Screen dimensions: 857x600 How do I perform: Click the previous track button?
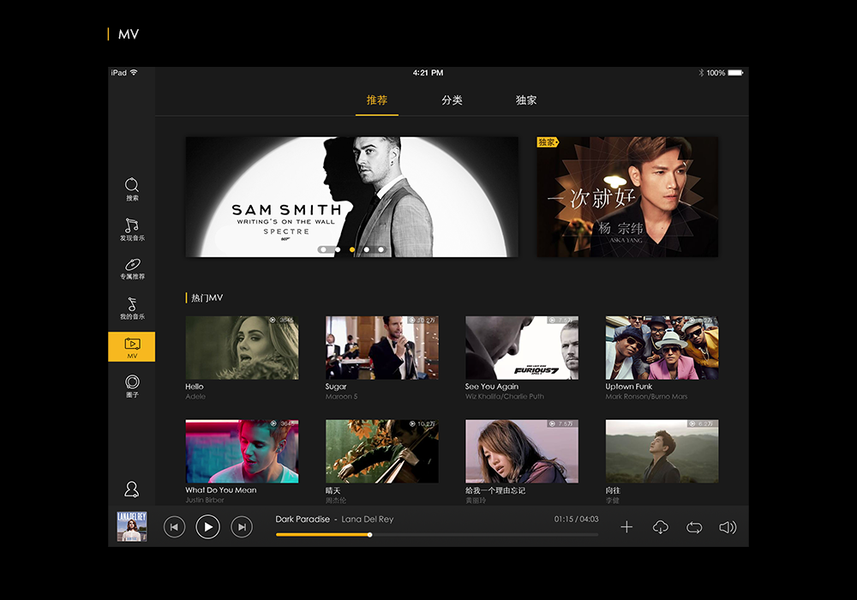pos(174,527)
